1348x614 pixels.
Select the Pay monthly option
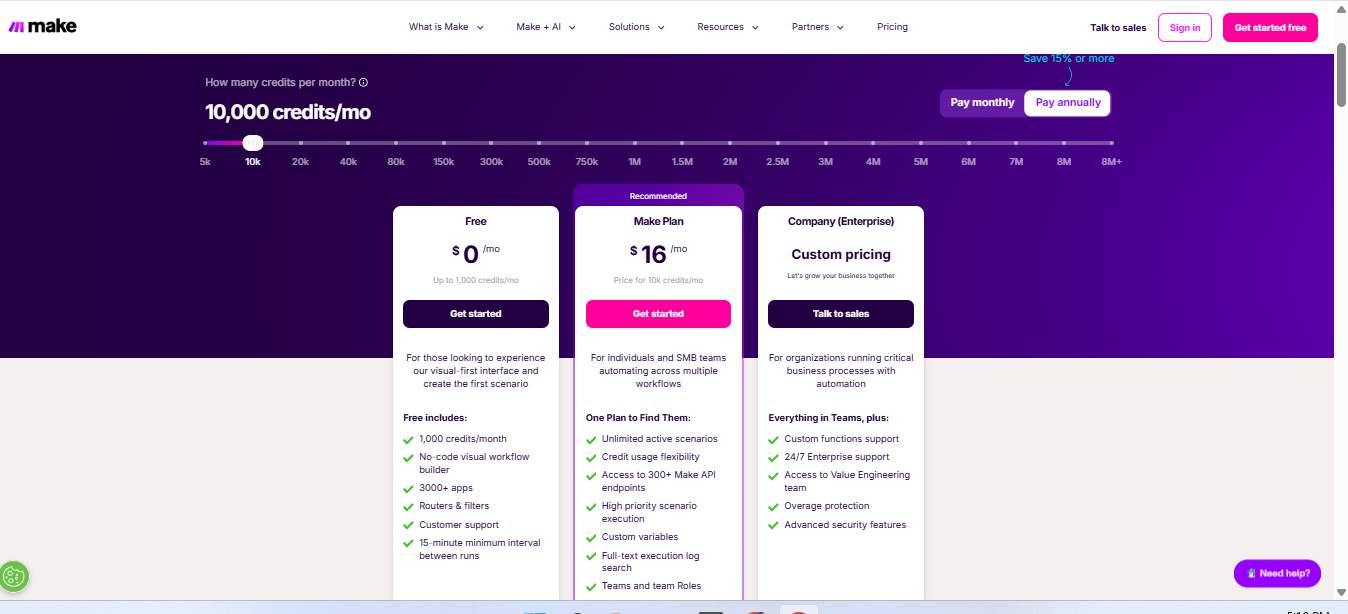982,103
